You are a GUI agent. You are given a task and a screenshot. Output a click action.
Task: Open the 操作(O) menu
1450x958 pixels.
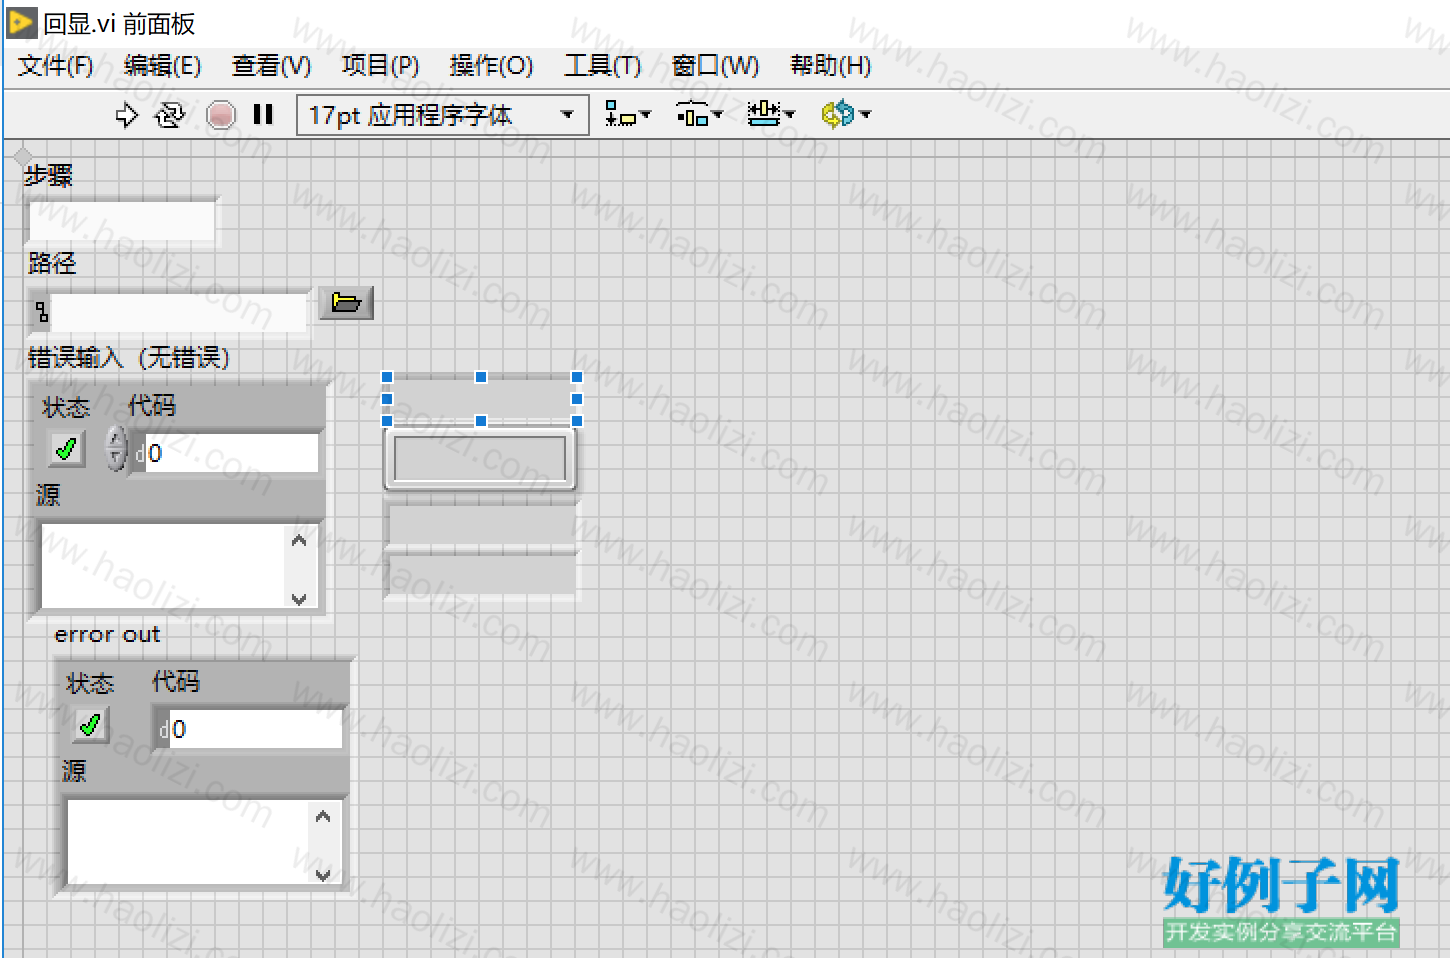[x=491, y=65]
